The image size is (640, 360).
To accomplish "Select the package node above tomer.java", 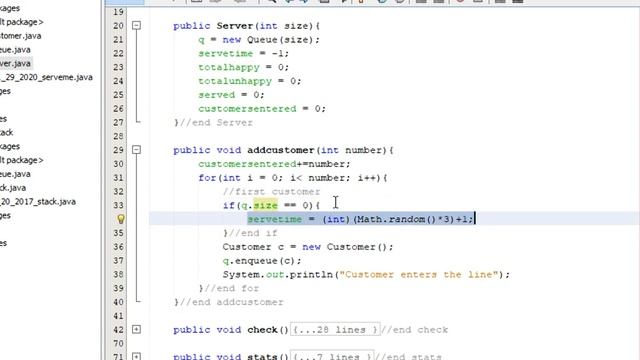I will (x=22, y=22).
